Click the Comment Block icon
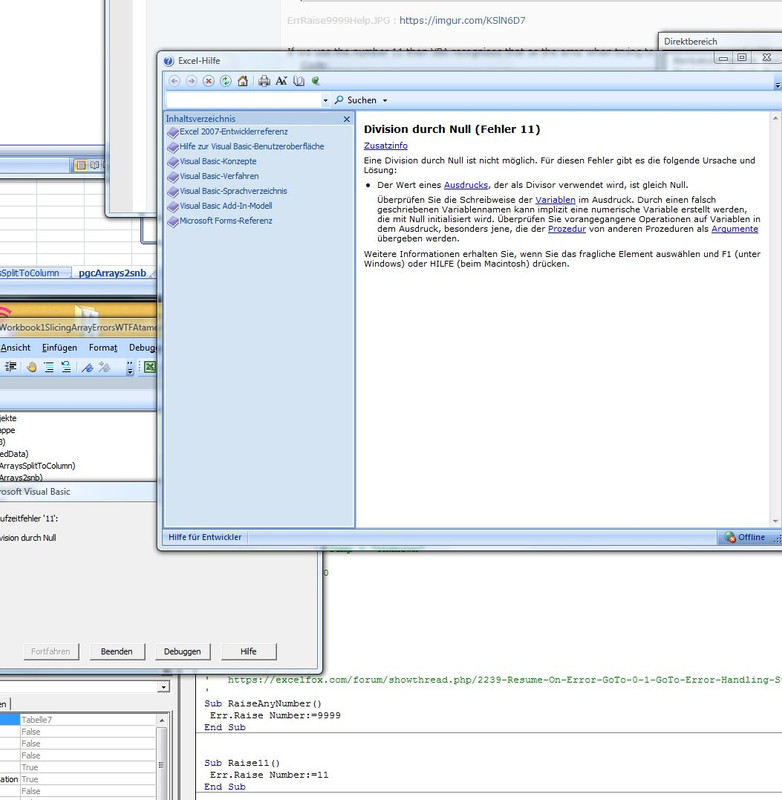 49,367
